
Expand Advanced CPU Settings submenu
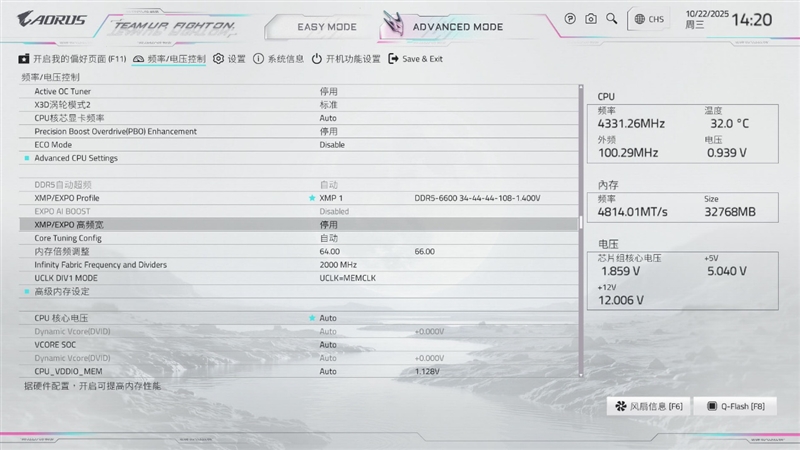coord(76,158)
